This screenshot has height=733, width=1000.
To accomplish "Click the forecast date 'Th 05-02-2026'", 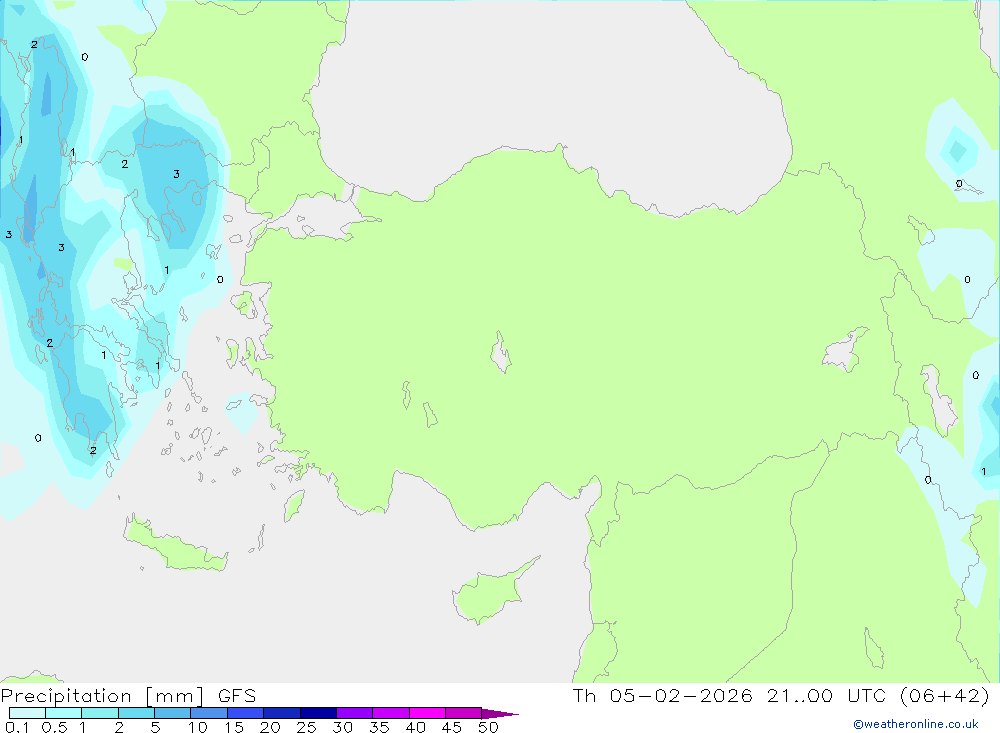I will [x=663, y=695].
